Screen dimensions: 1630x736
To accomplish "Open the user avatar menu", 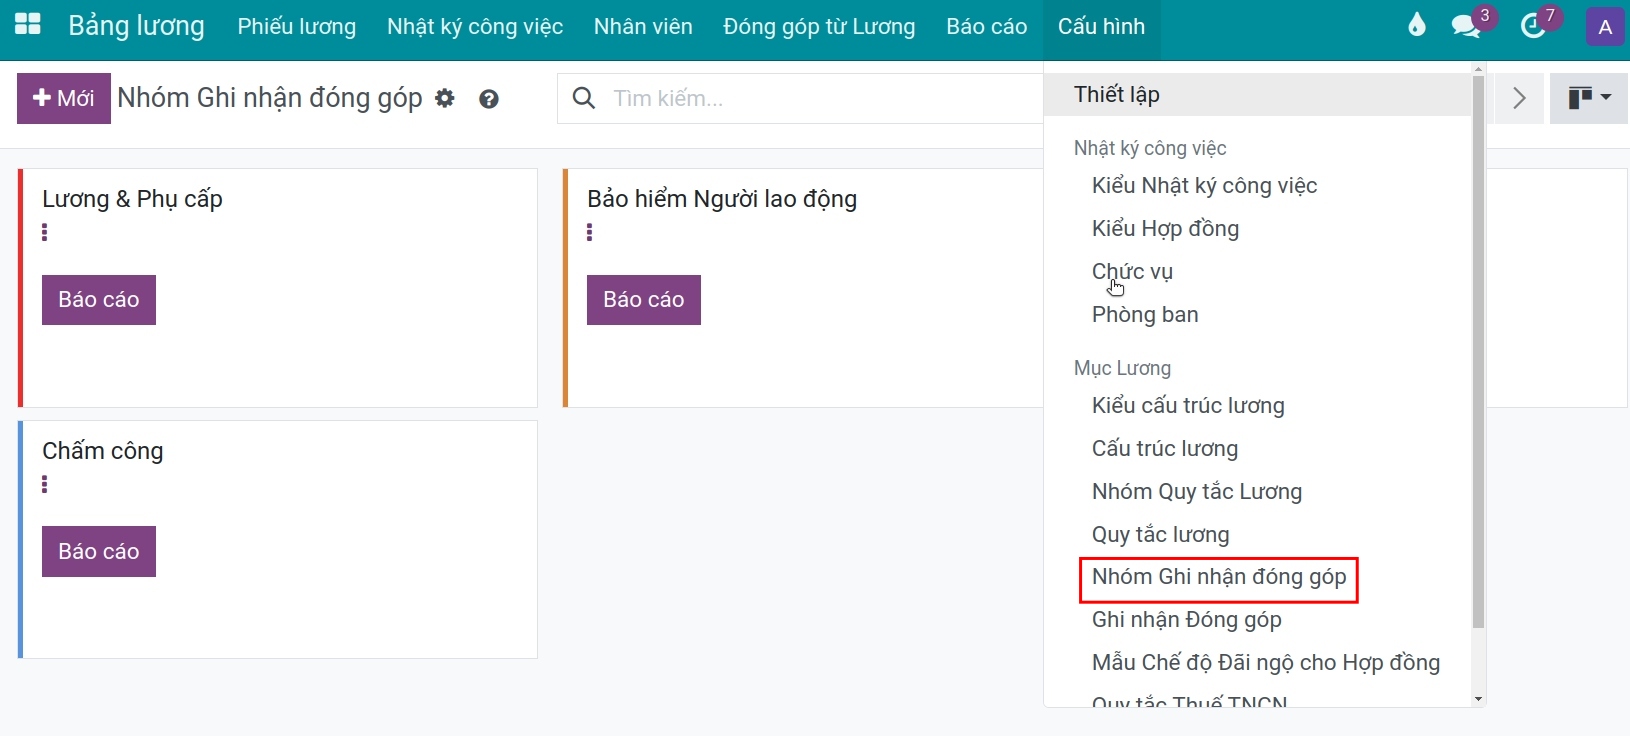I will tap(1605, 27).
